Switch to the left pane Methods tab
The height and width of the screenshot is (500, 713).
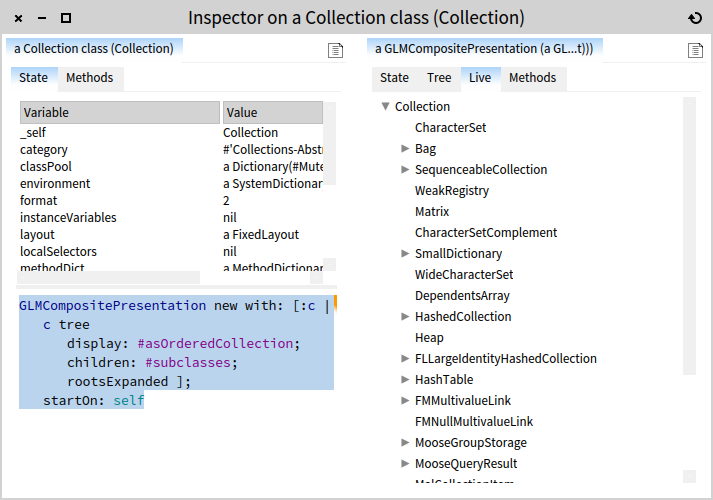coord(90,78)
